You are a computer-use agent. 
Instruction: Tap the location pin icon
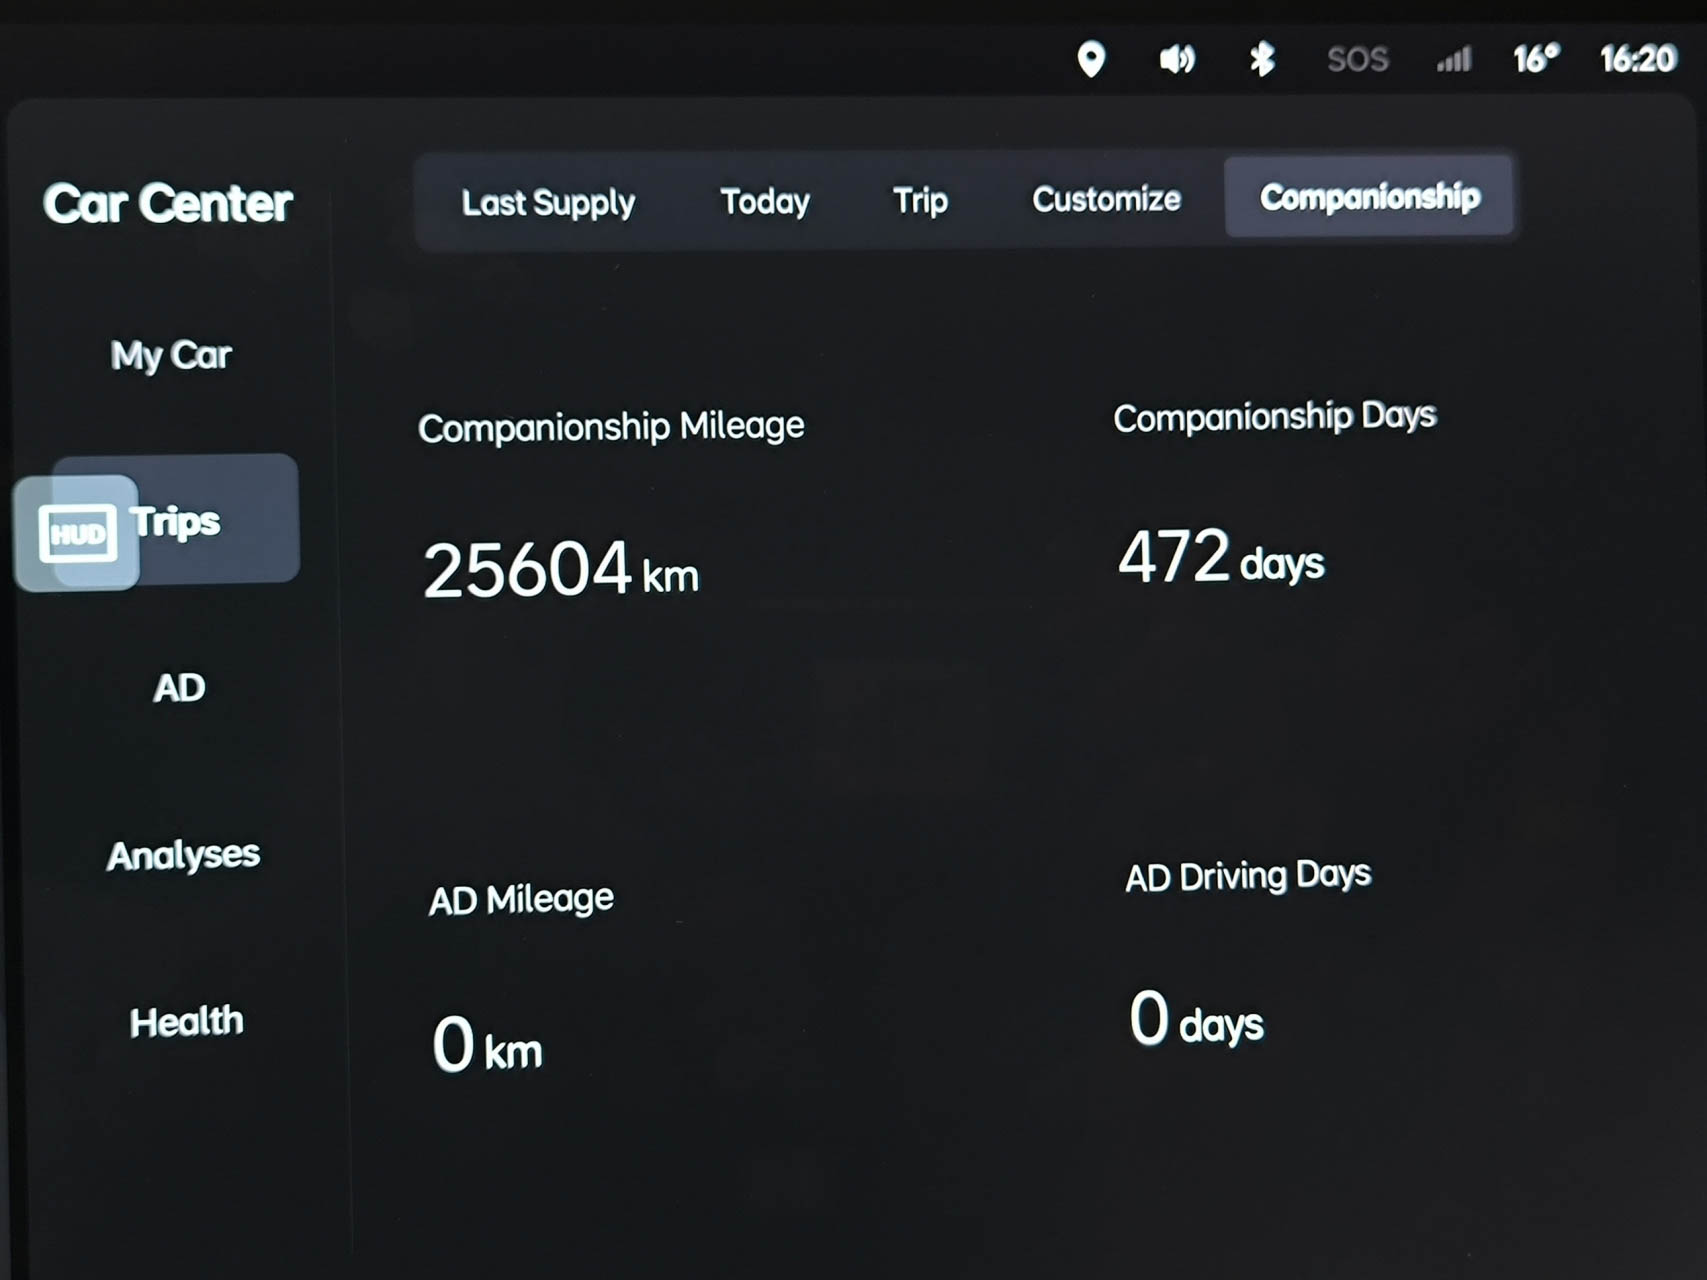point(1091,59)
